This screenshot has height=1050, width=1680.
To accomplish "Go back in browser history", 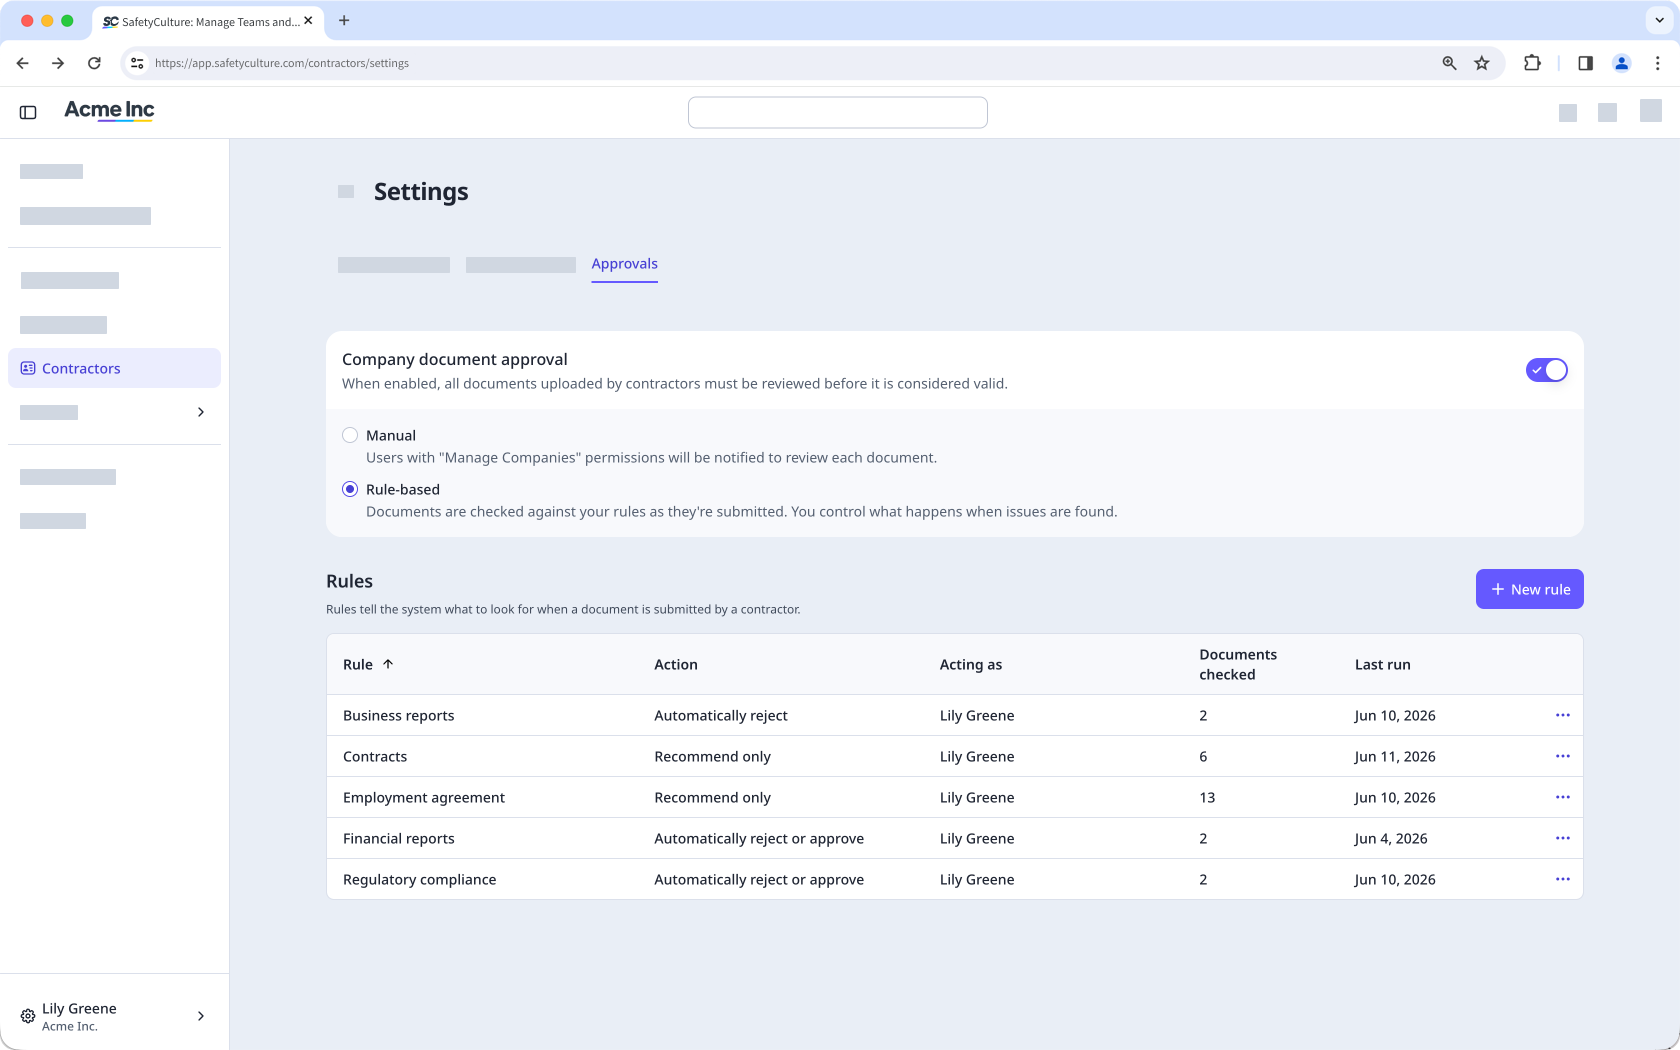I will [x=22, y=63].
